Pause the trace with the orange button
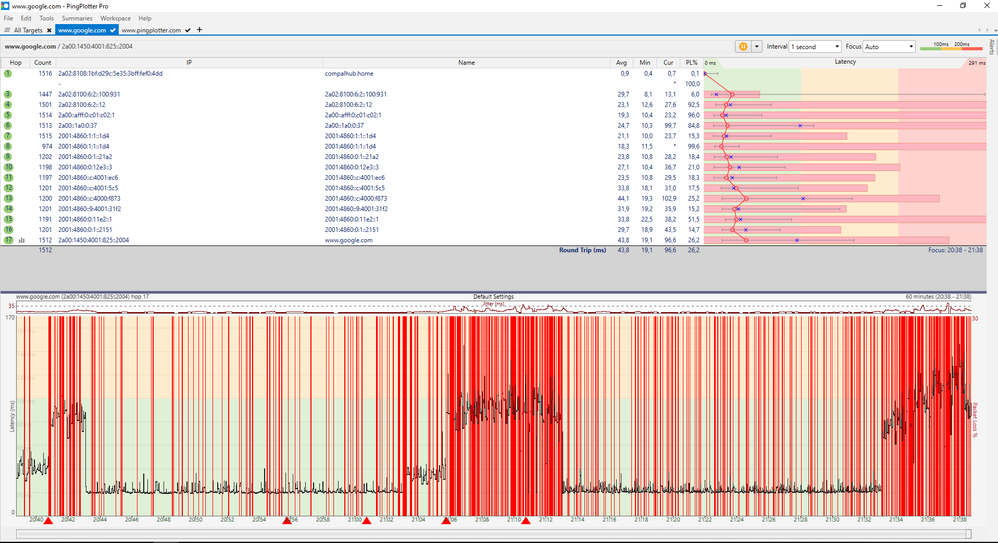This screenshot has width=998, height=543. (743, 46)
